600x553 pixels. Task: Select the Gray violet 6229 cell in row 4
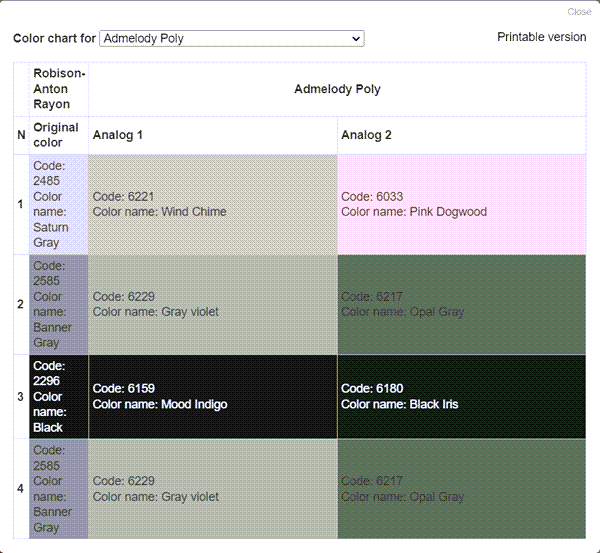[x=213, y=489]
